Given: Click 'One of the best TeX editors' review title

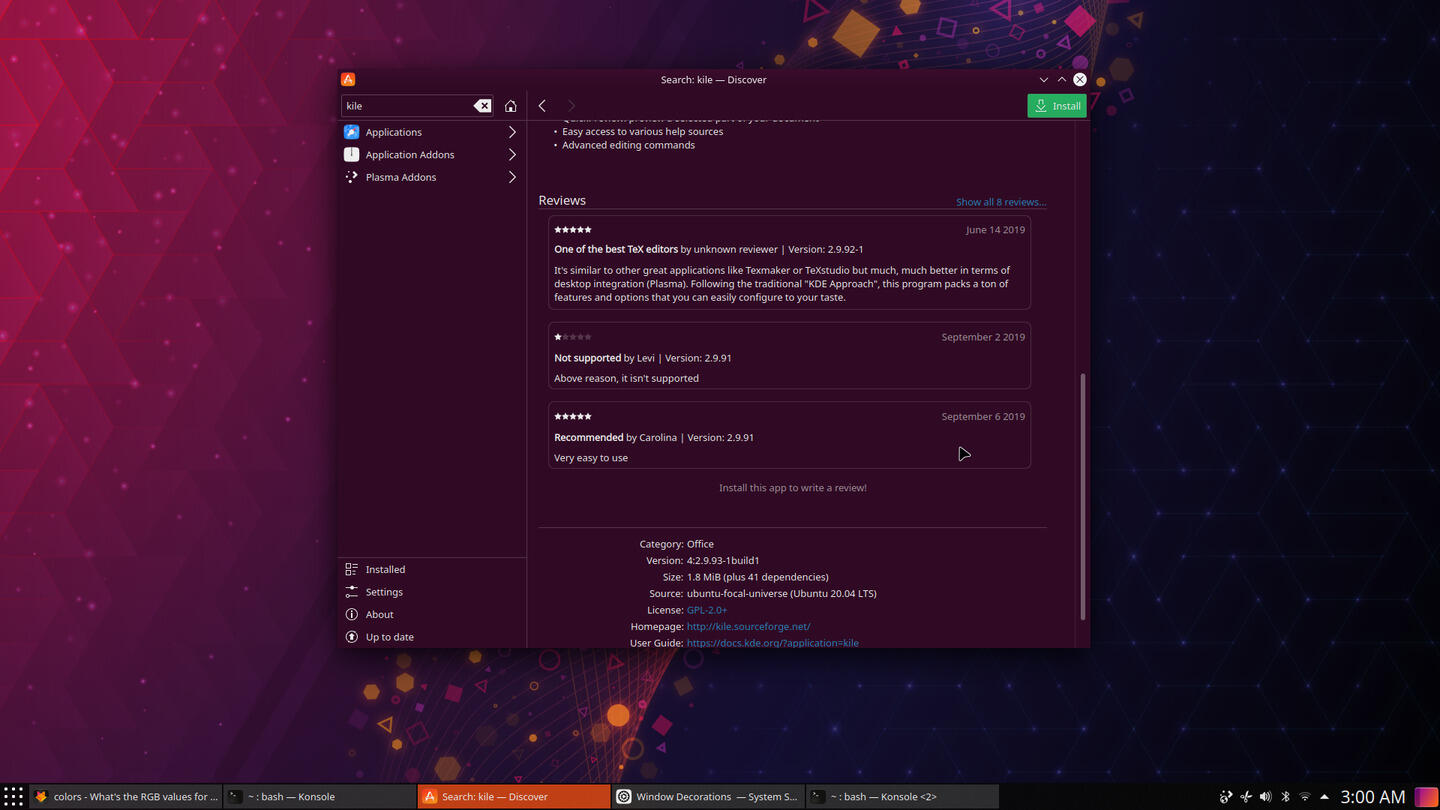Looking at the screenshot, I should (616, 249).
